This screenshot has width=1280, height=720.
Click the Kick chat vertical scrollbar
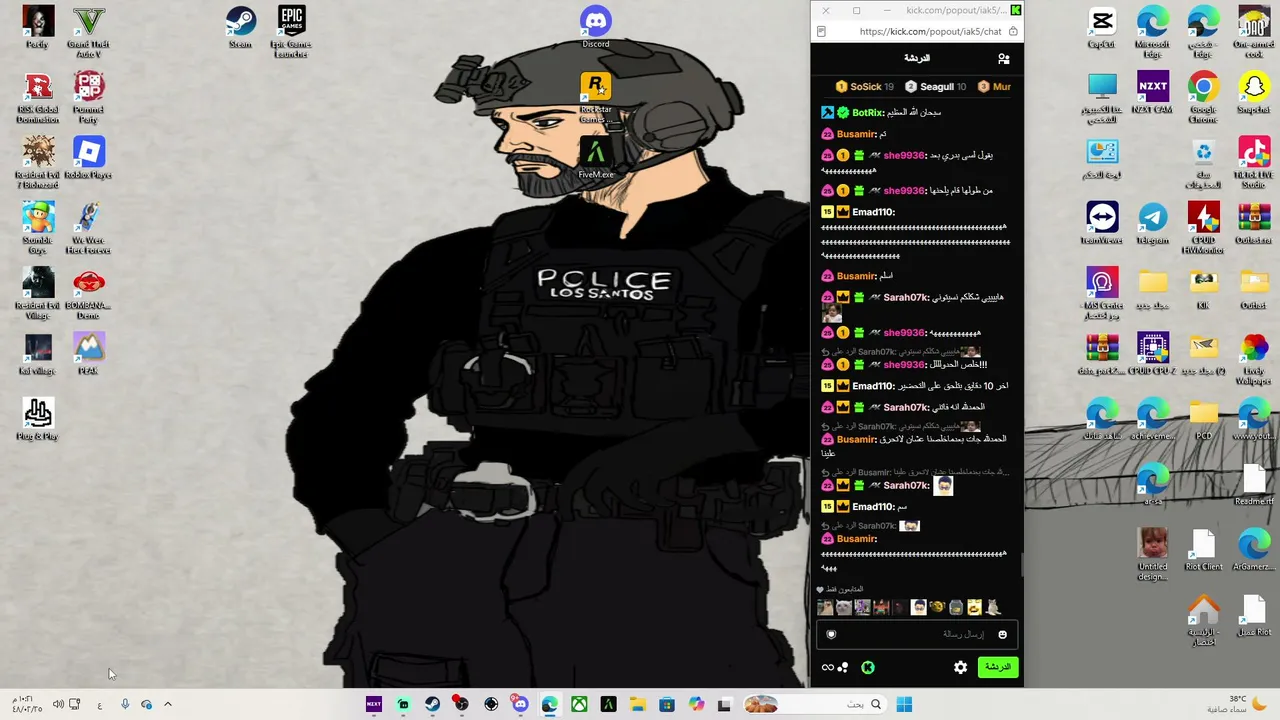tap(1021, 563)
